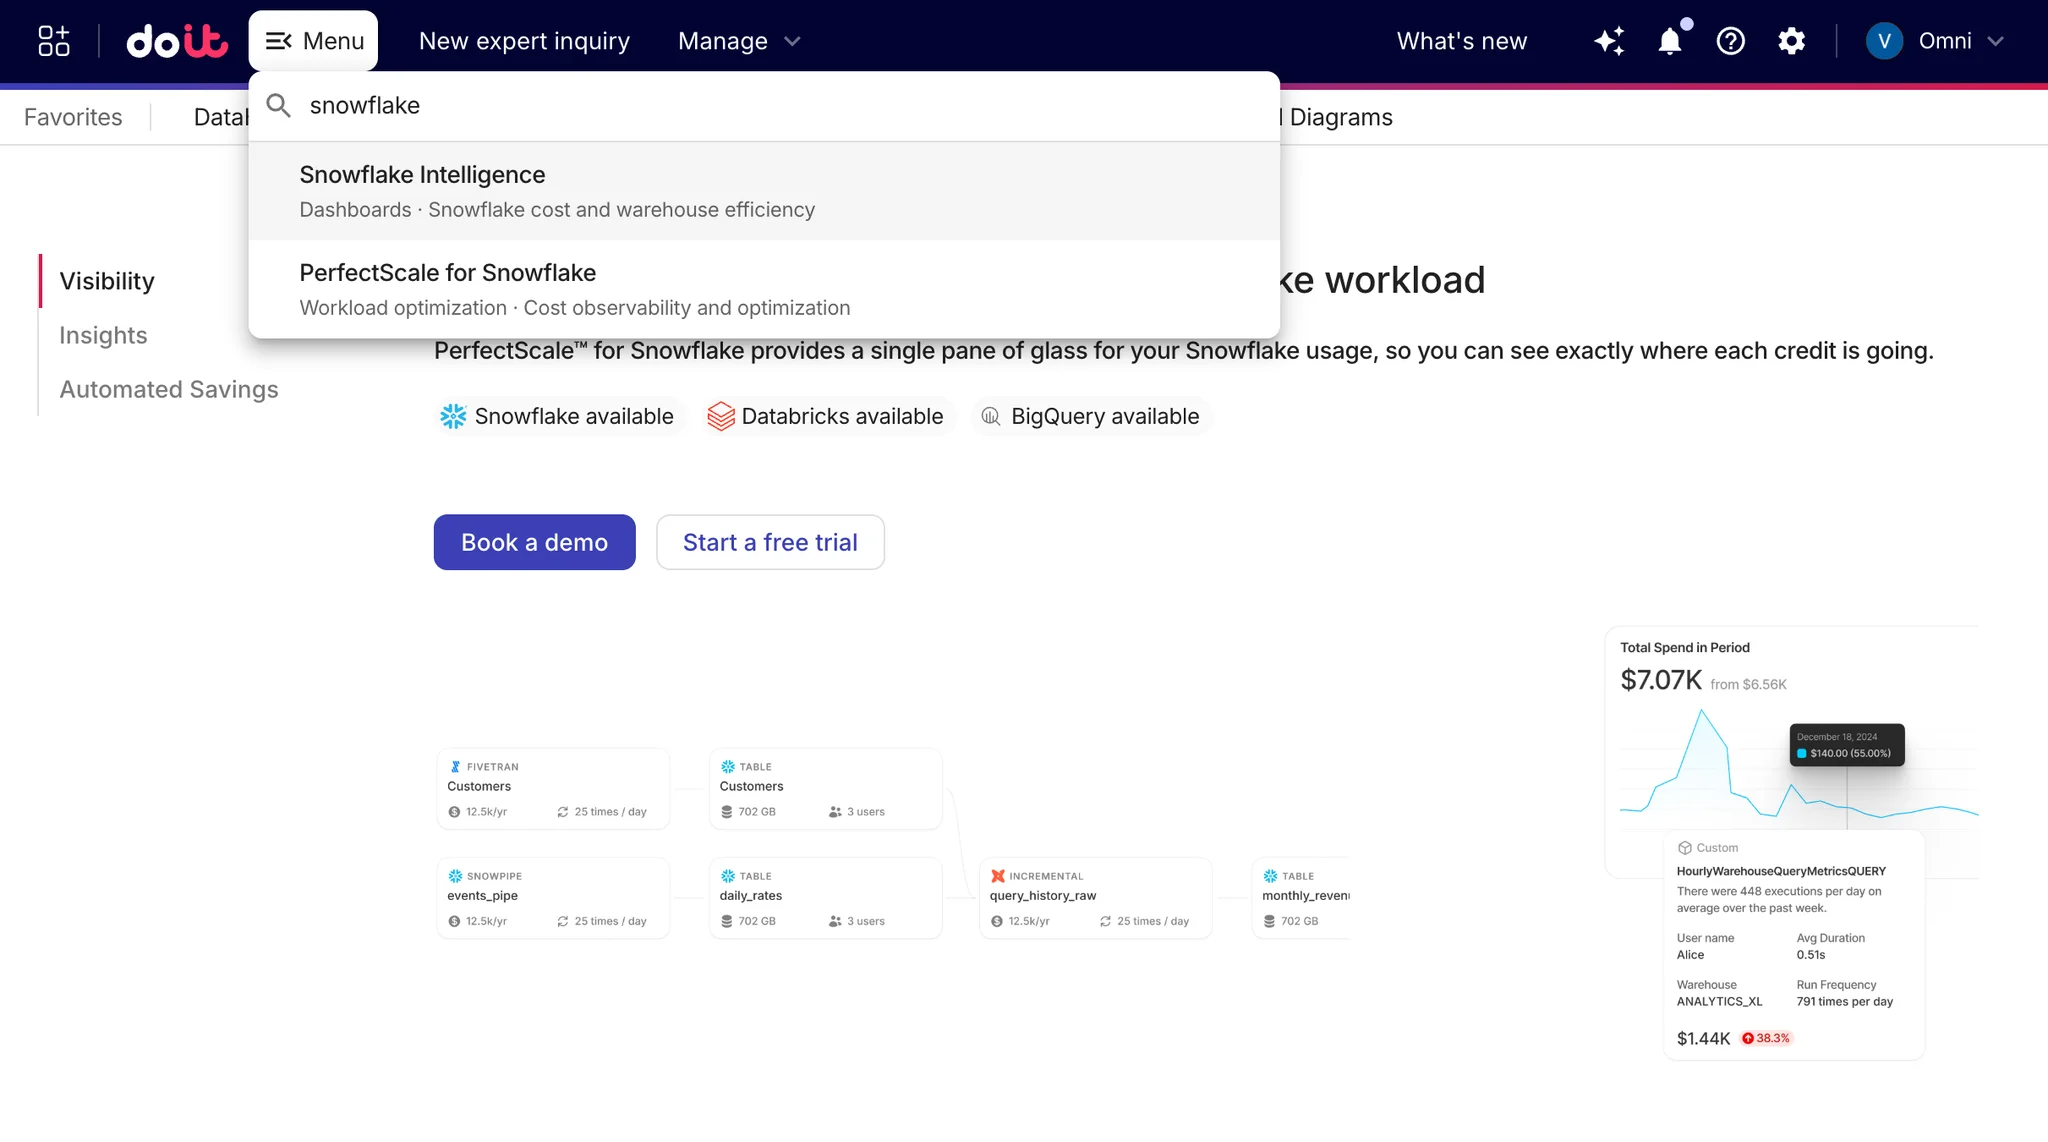Click the Incremental icon on query_history_raw card

click(997, 876)
